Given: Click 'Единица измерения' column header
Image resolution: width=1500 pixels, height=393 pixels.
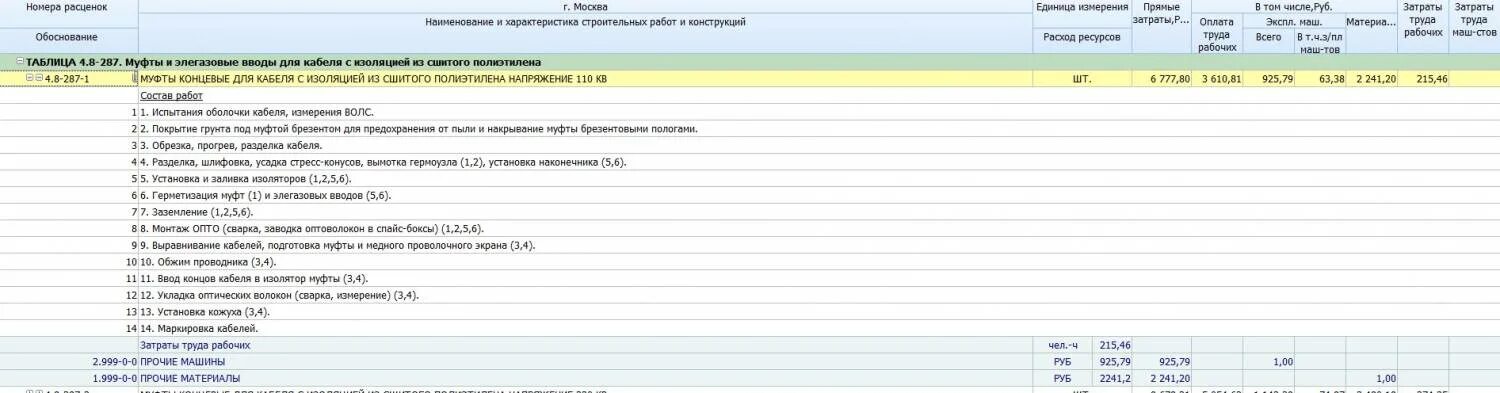Looking at the screenshot, I should (x=1082, y=6).
